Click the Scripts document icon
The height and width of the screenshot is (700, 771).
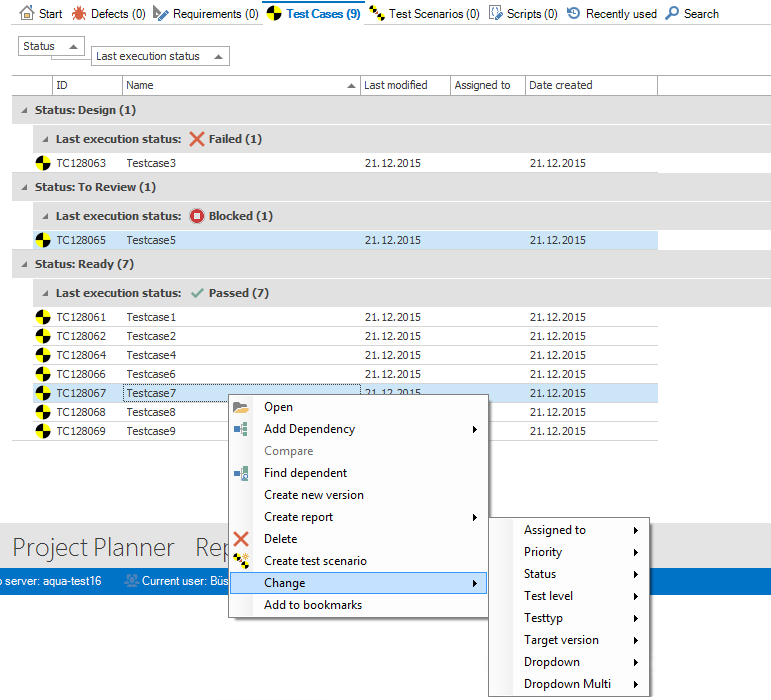click(x=497, y=13)
